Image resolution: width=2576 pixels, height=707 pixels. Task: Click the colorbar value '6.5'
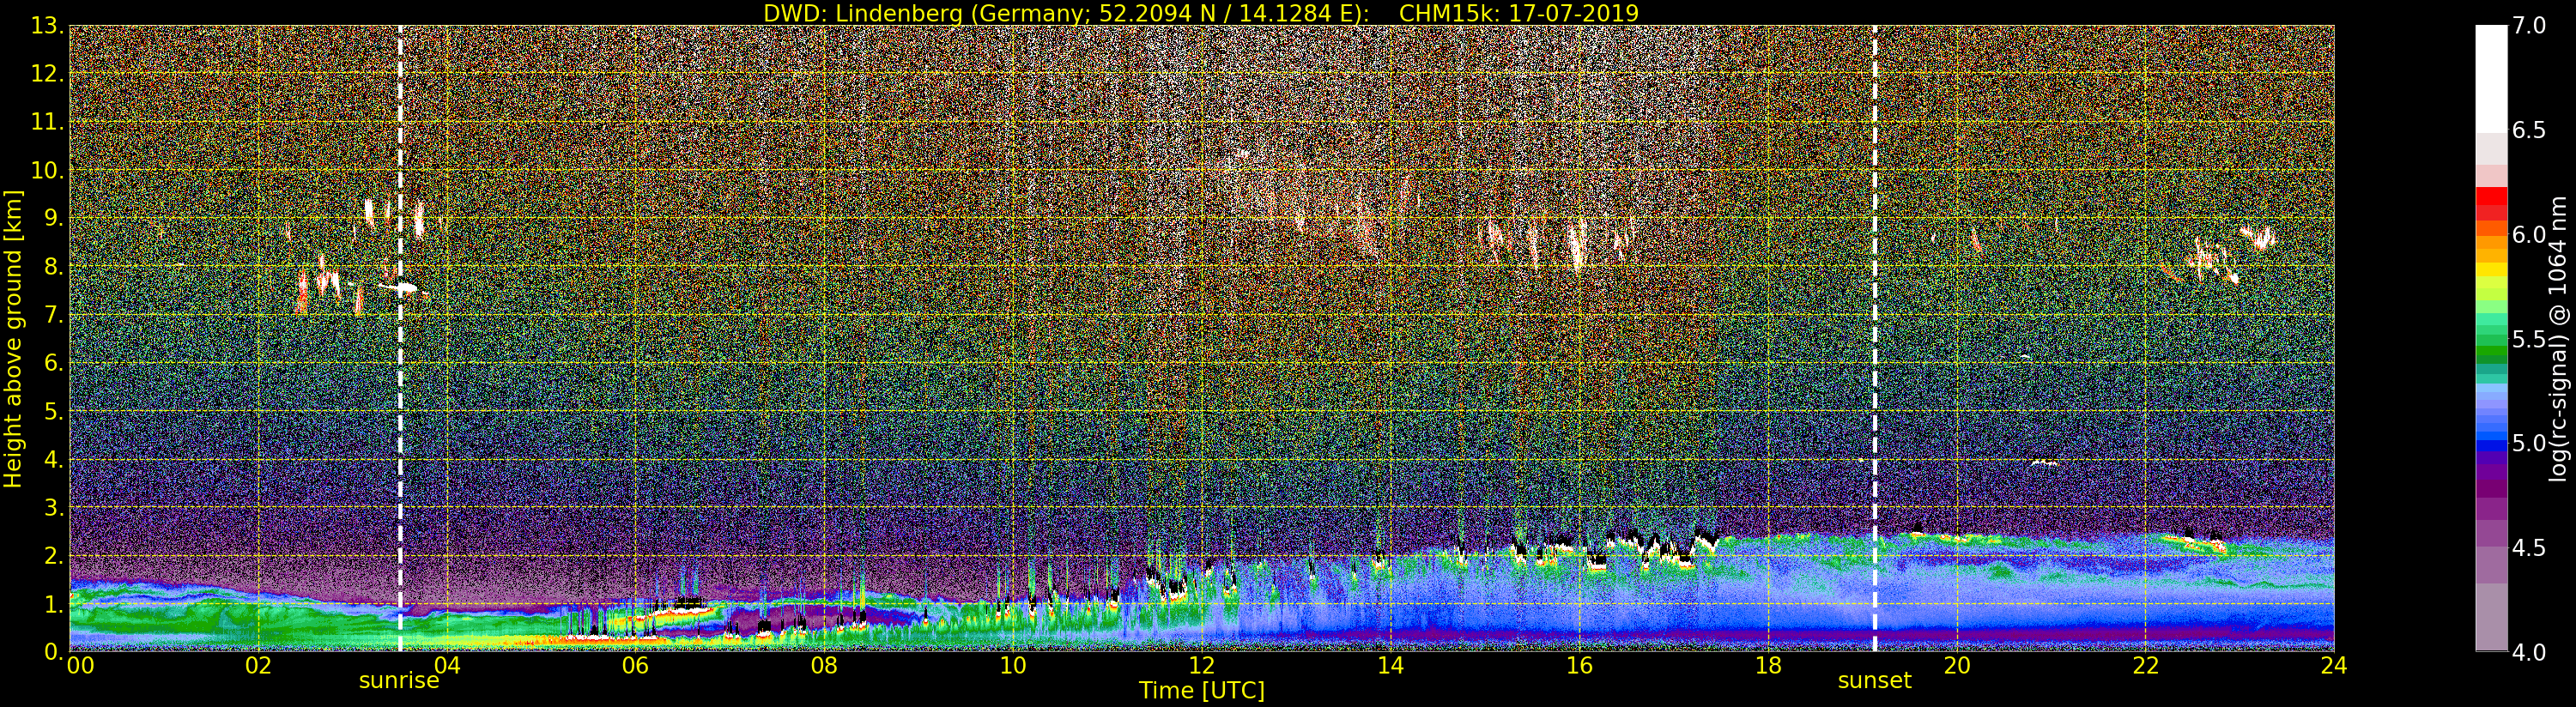click(x=2529, y=130)
